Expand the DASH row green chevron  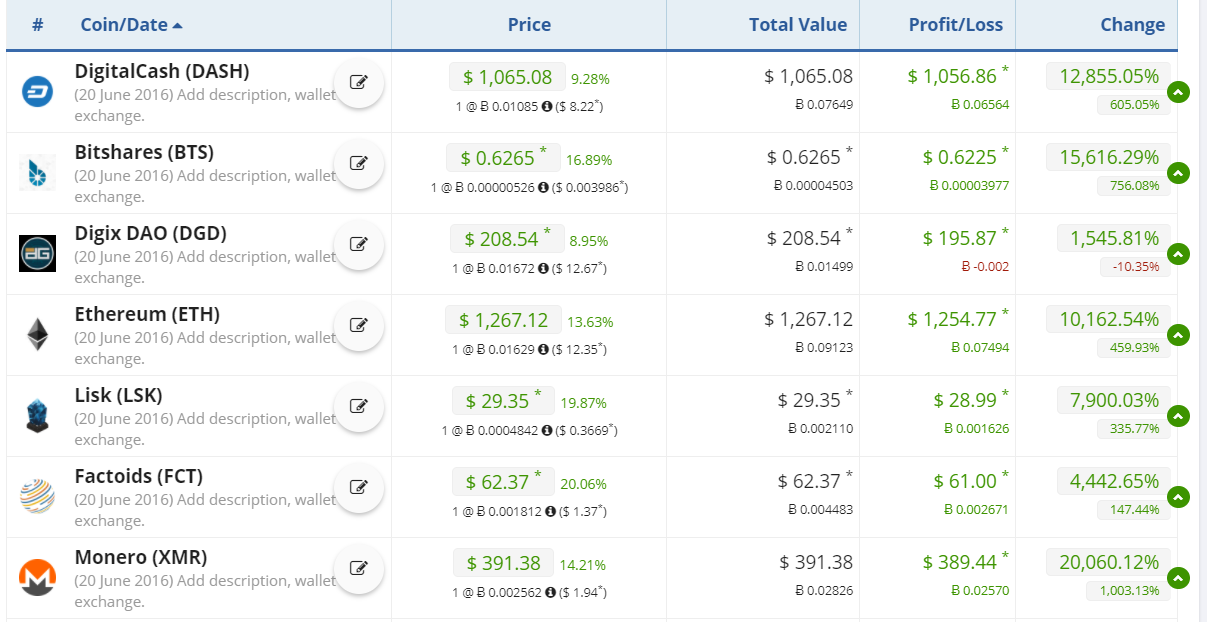pos(1179,92)
